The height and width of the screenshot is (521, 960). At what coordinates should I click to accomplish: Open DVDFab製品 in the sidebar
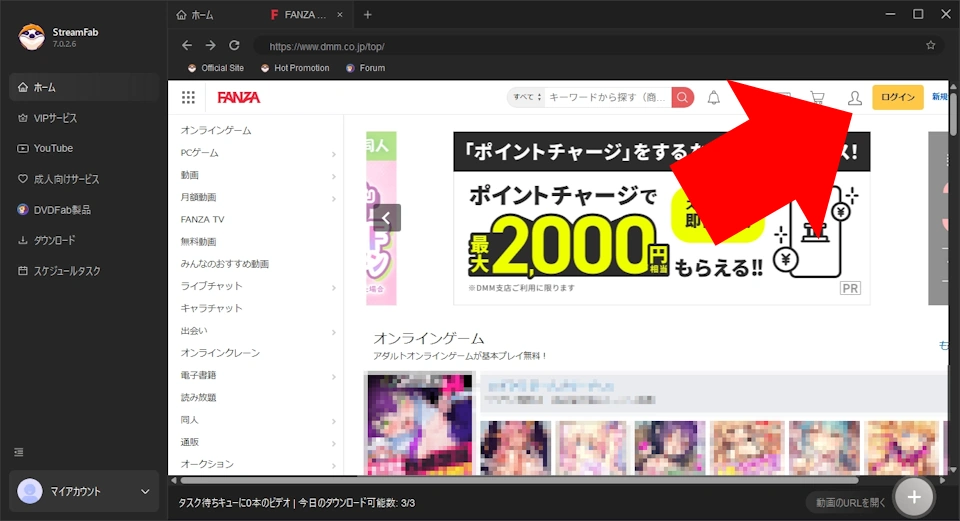coord(84,209)
